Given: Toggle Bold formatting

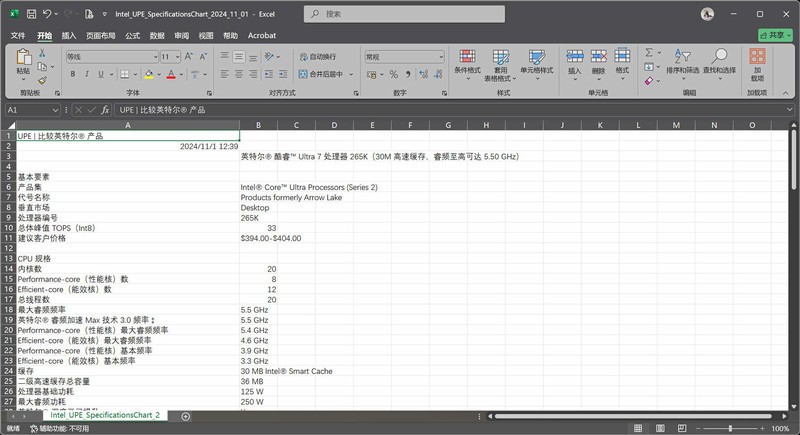Looking at the screenshot, I should pos(73,74).
